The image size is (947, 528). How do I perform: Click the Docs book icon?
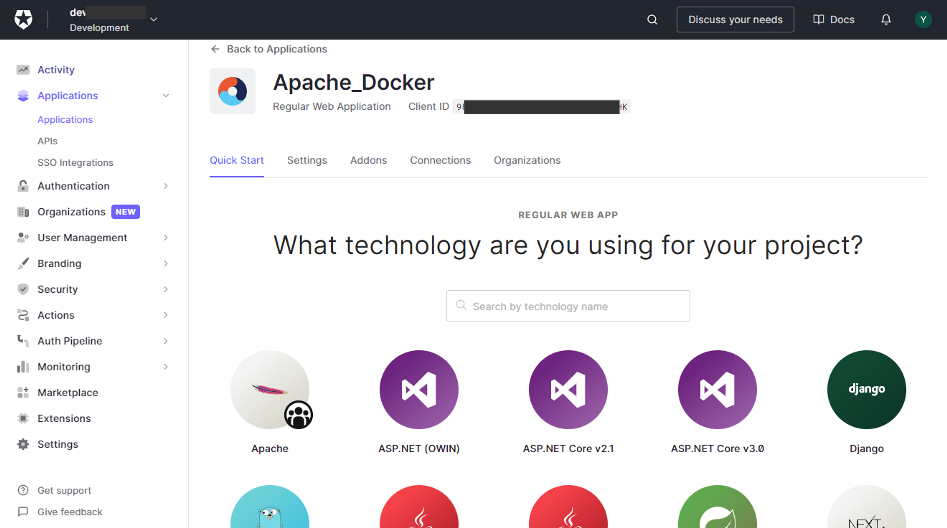pyautogui.click(x=818, y=19)
